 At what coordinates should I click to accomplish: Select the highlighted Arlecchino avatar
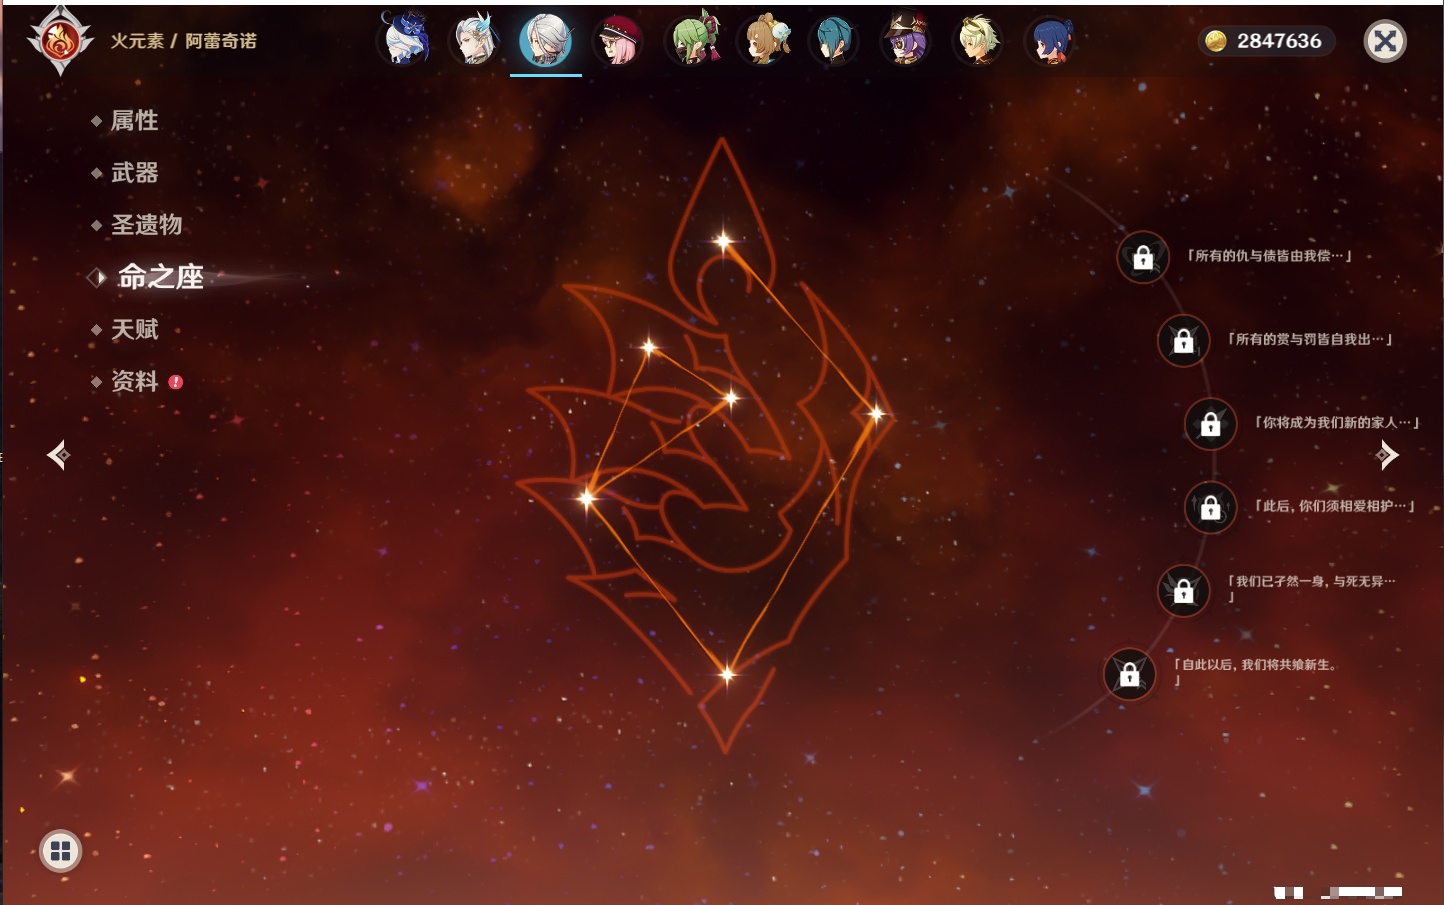[546, 40]
